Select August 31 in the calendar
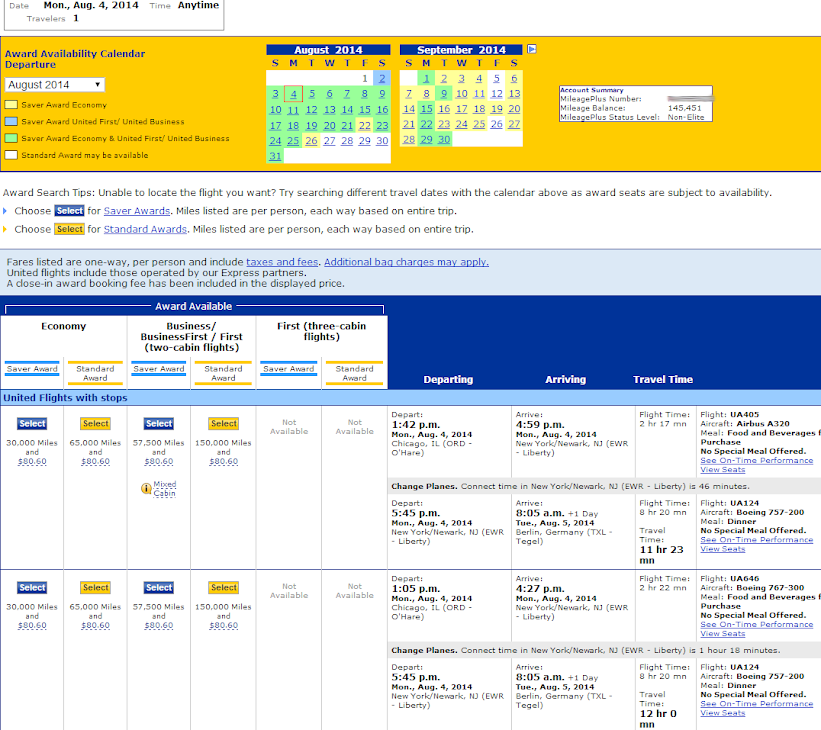This screenshot has height=730, width=821. pos(275,156)
